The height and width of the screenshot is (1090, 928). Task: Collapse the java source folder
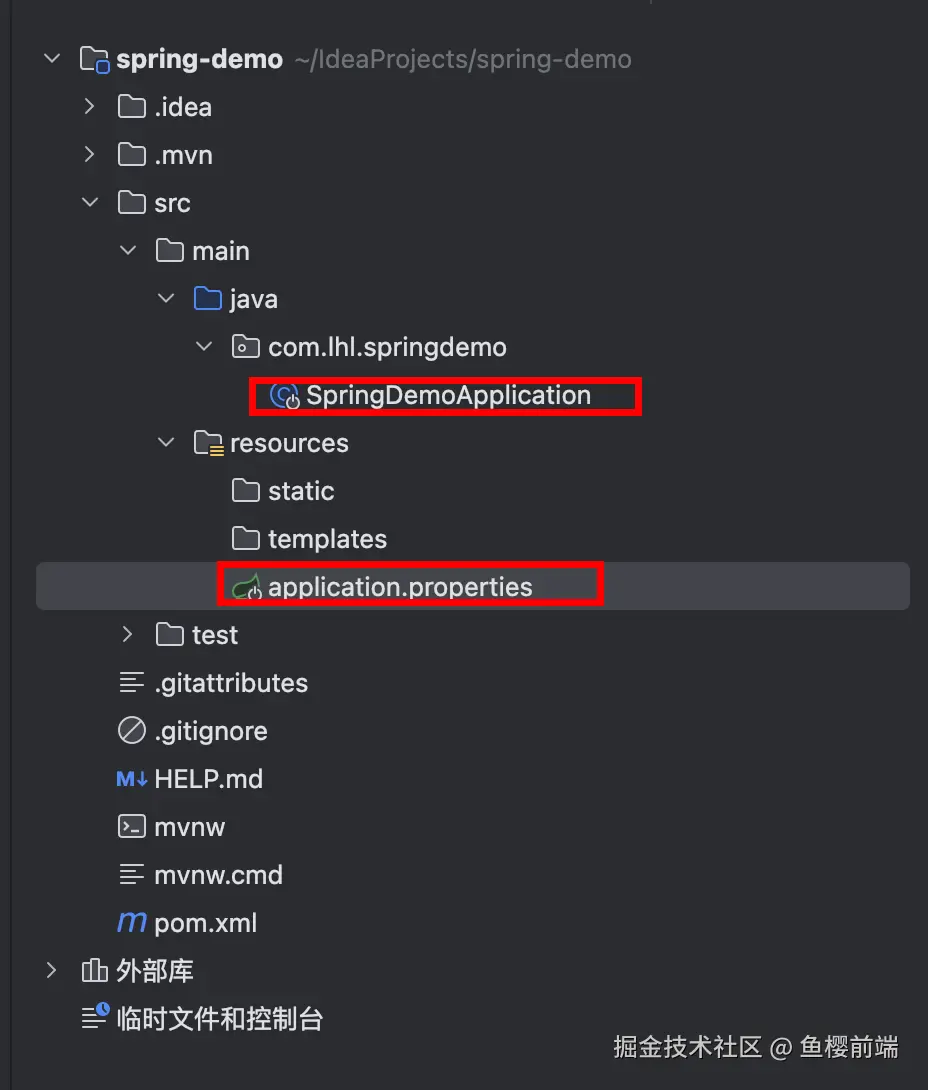[x=166, y=299]
